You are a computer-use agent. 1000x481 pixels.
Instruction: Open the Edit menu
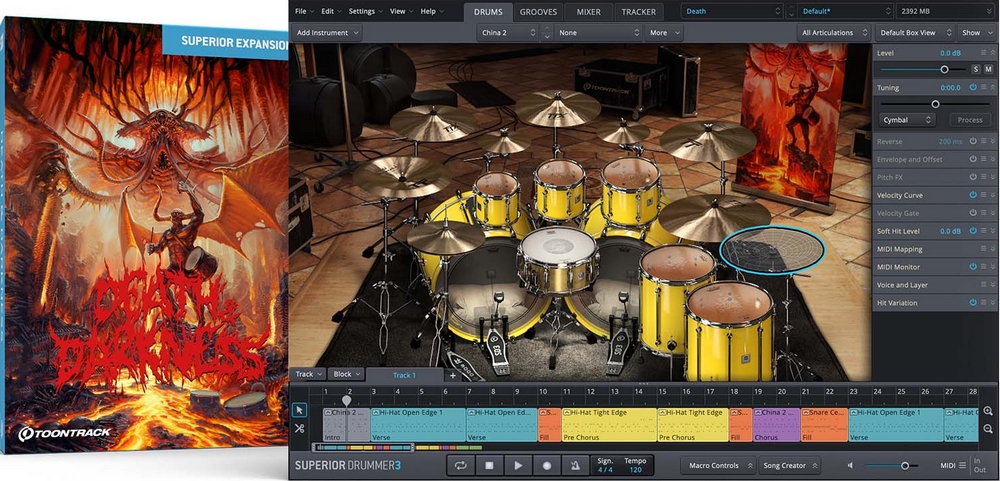(x=330, y=11)
